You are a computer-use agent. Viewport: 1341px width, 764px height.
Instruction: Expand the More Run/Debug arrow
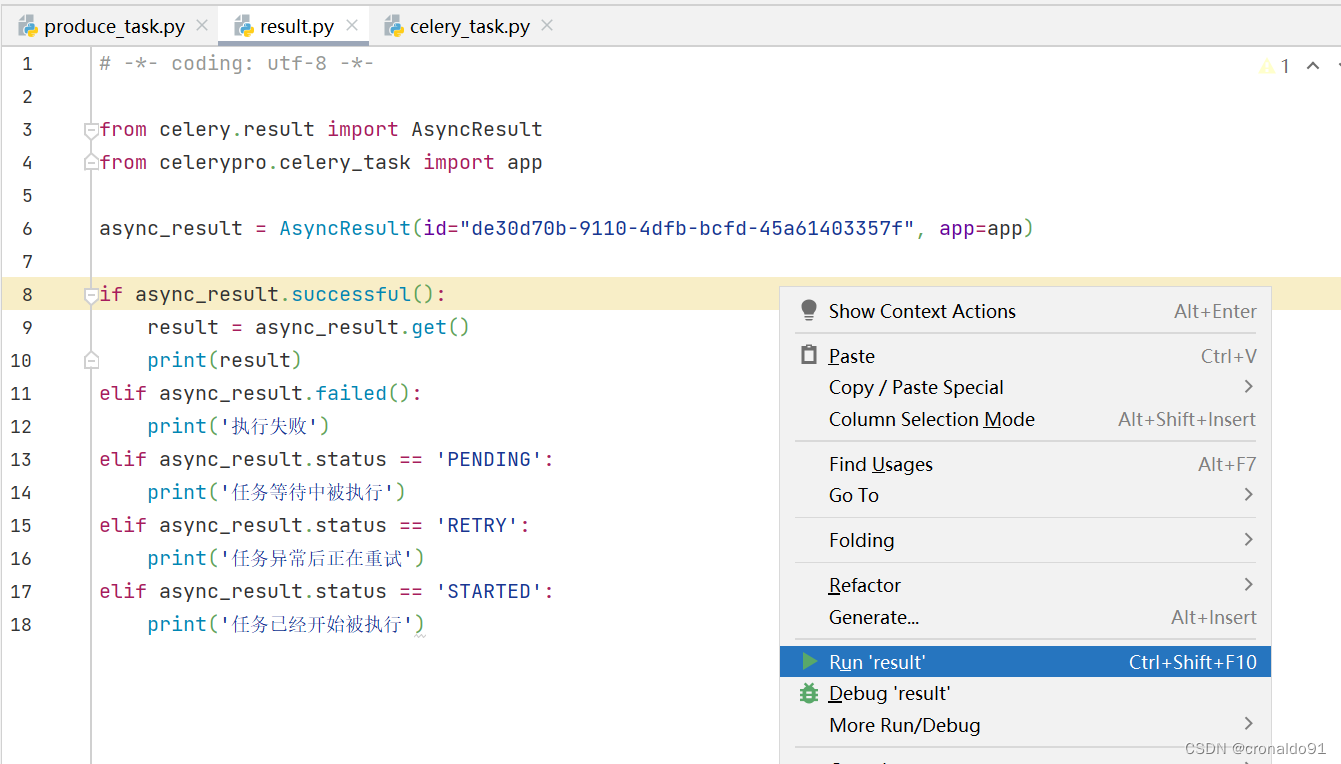(x=1248, y=723)
